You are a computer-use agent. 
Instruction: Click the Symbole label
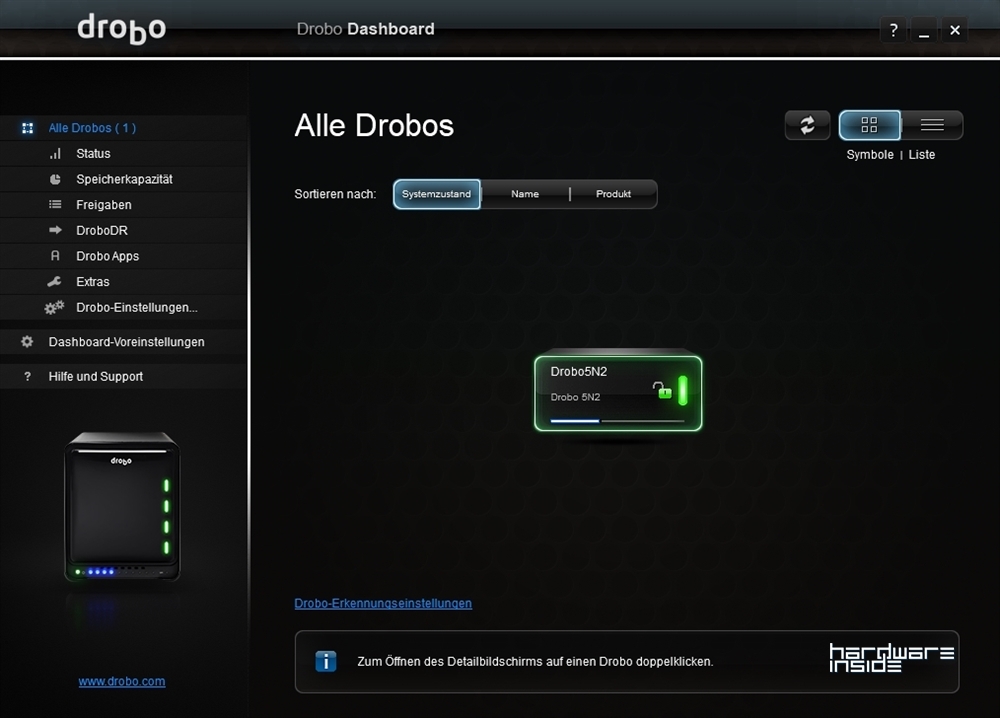click(x=870, y=155)
